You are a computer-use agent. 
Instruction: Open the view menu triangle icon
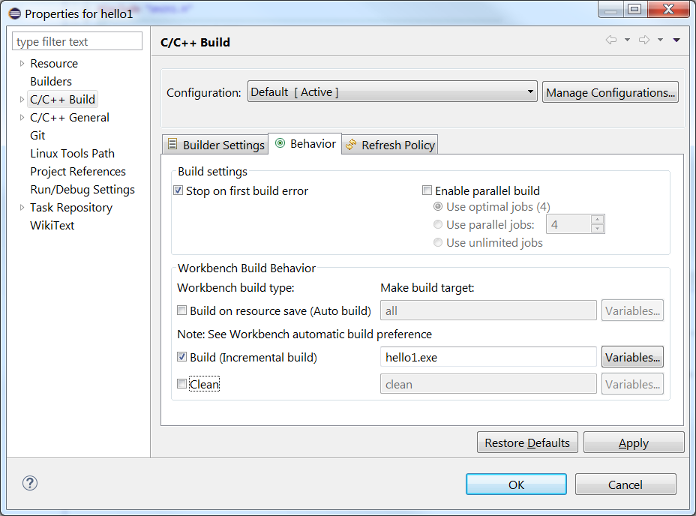(676, 40)
